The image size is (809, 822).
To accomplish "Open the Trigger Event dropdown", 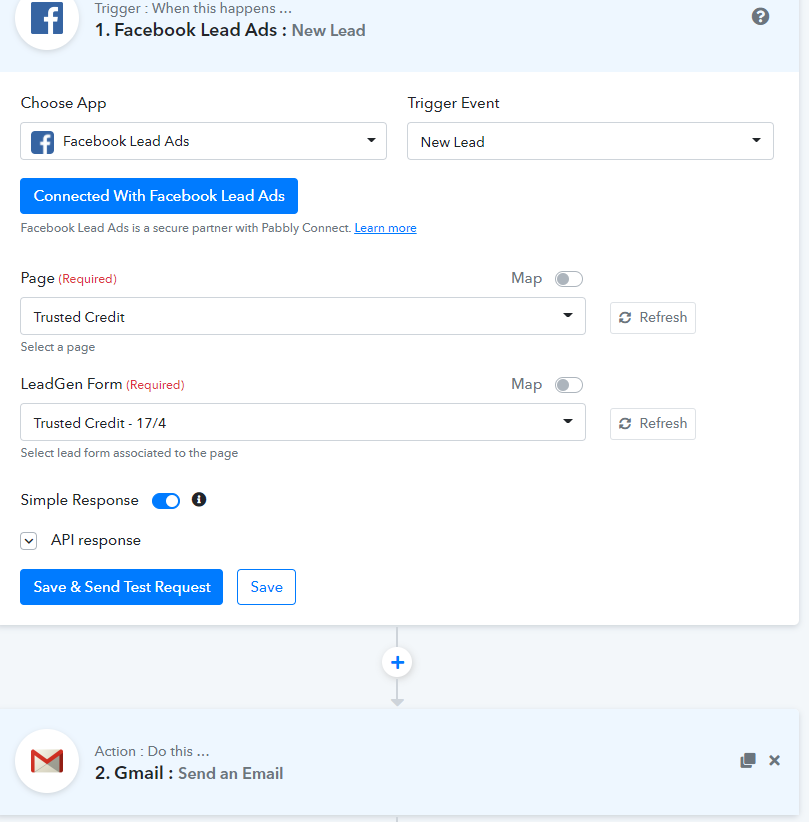I will 590,141.
